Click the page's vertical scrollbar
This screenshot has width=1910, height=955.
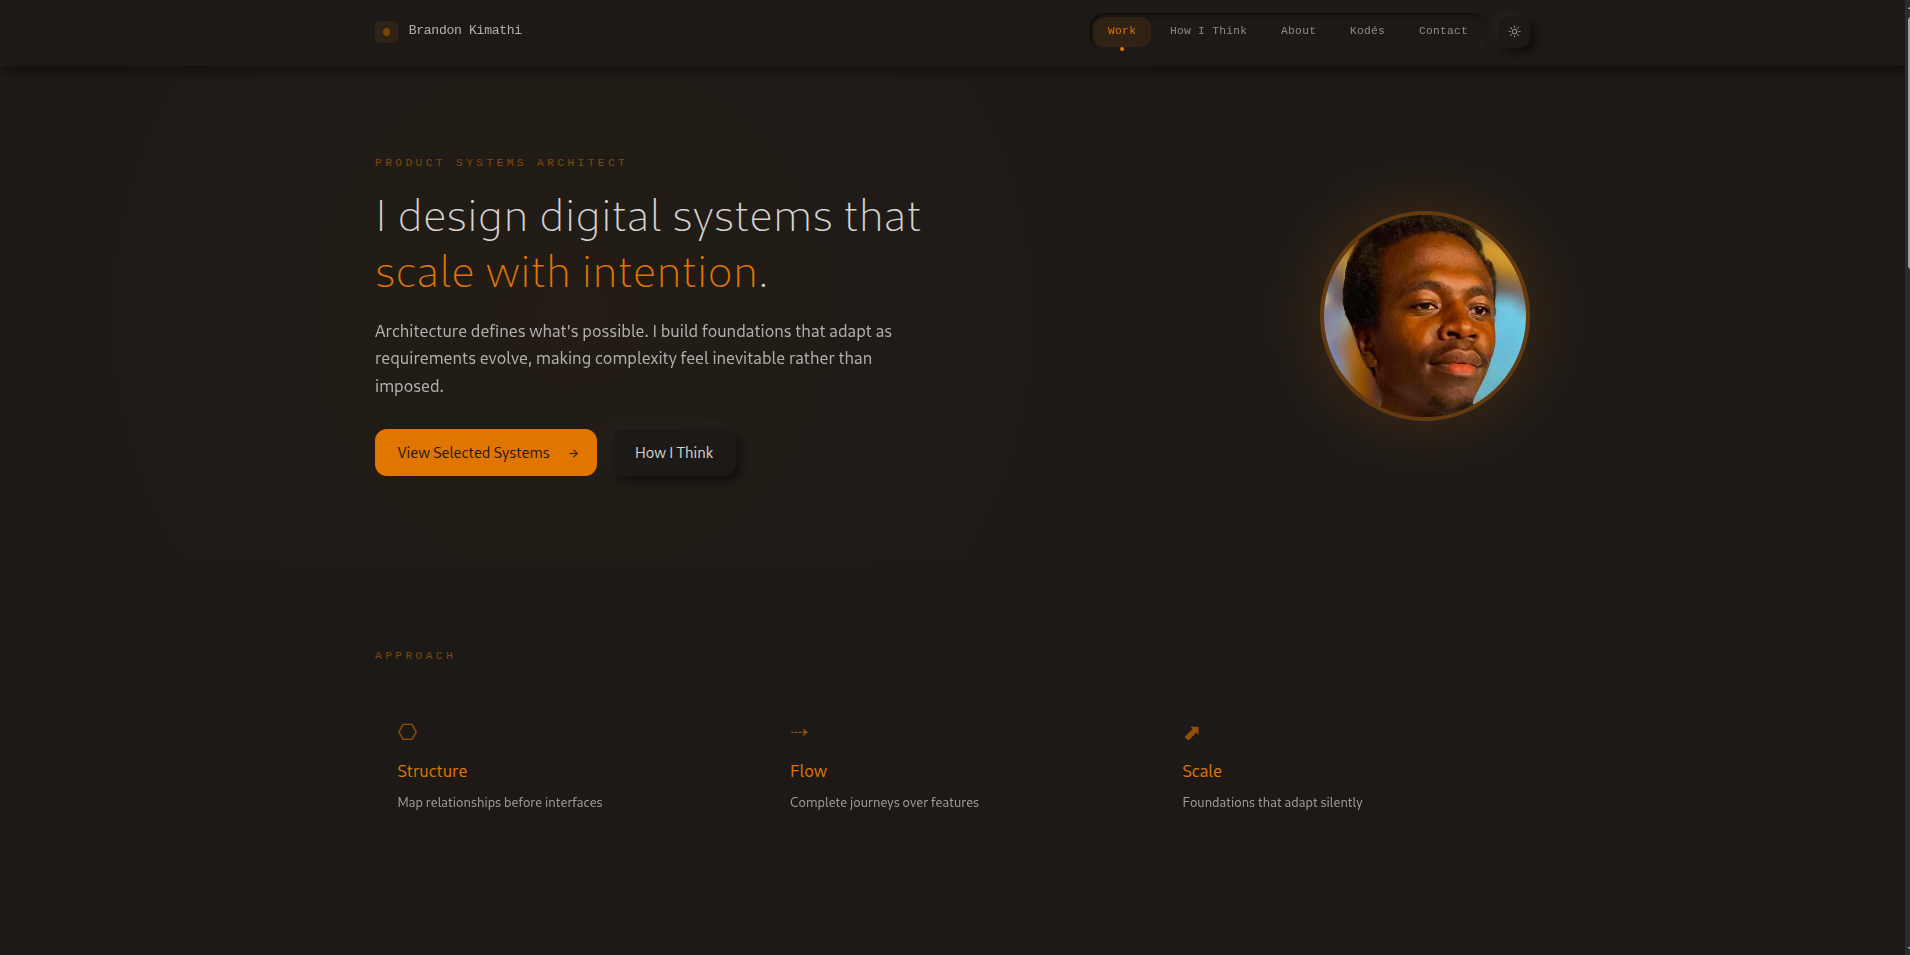coord(1905,140)
